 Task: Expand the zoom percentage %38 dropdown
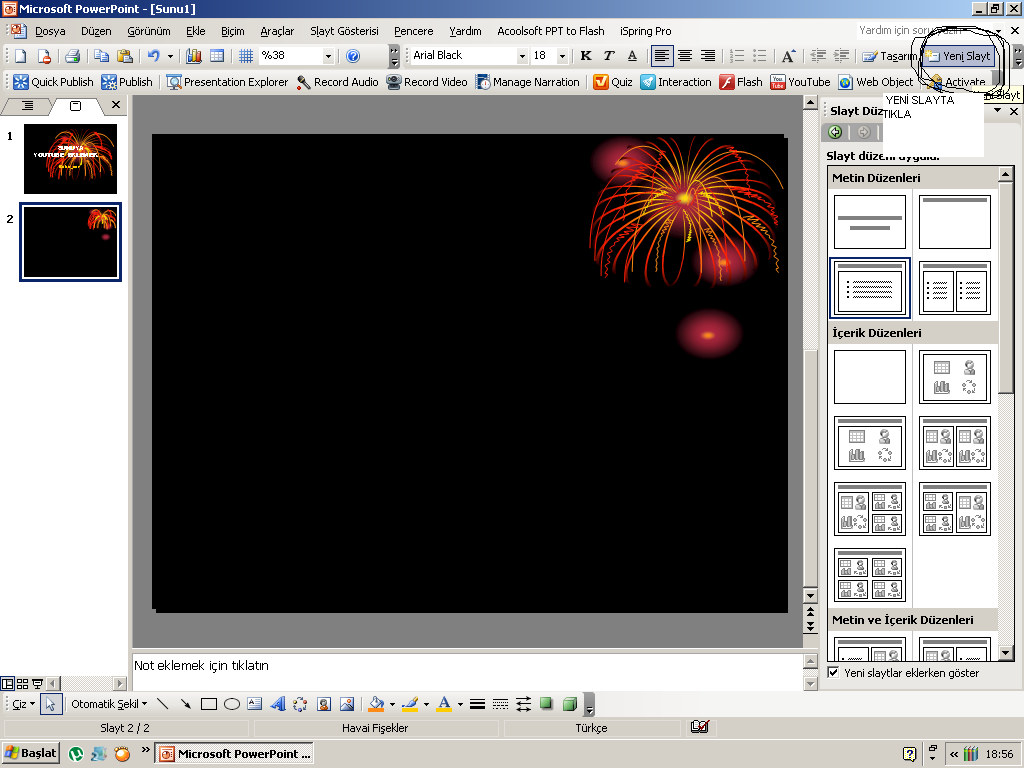click(x=328, y=56)
